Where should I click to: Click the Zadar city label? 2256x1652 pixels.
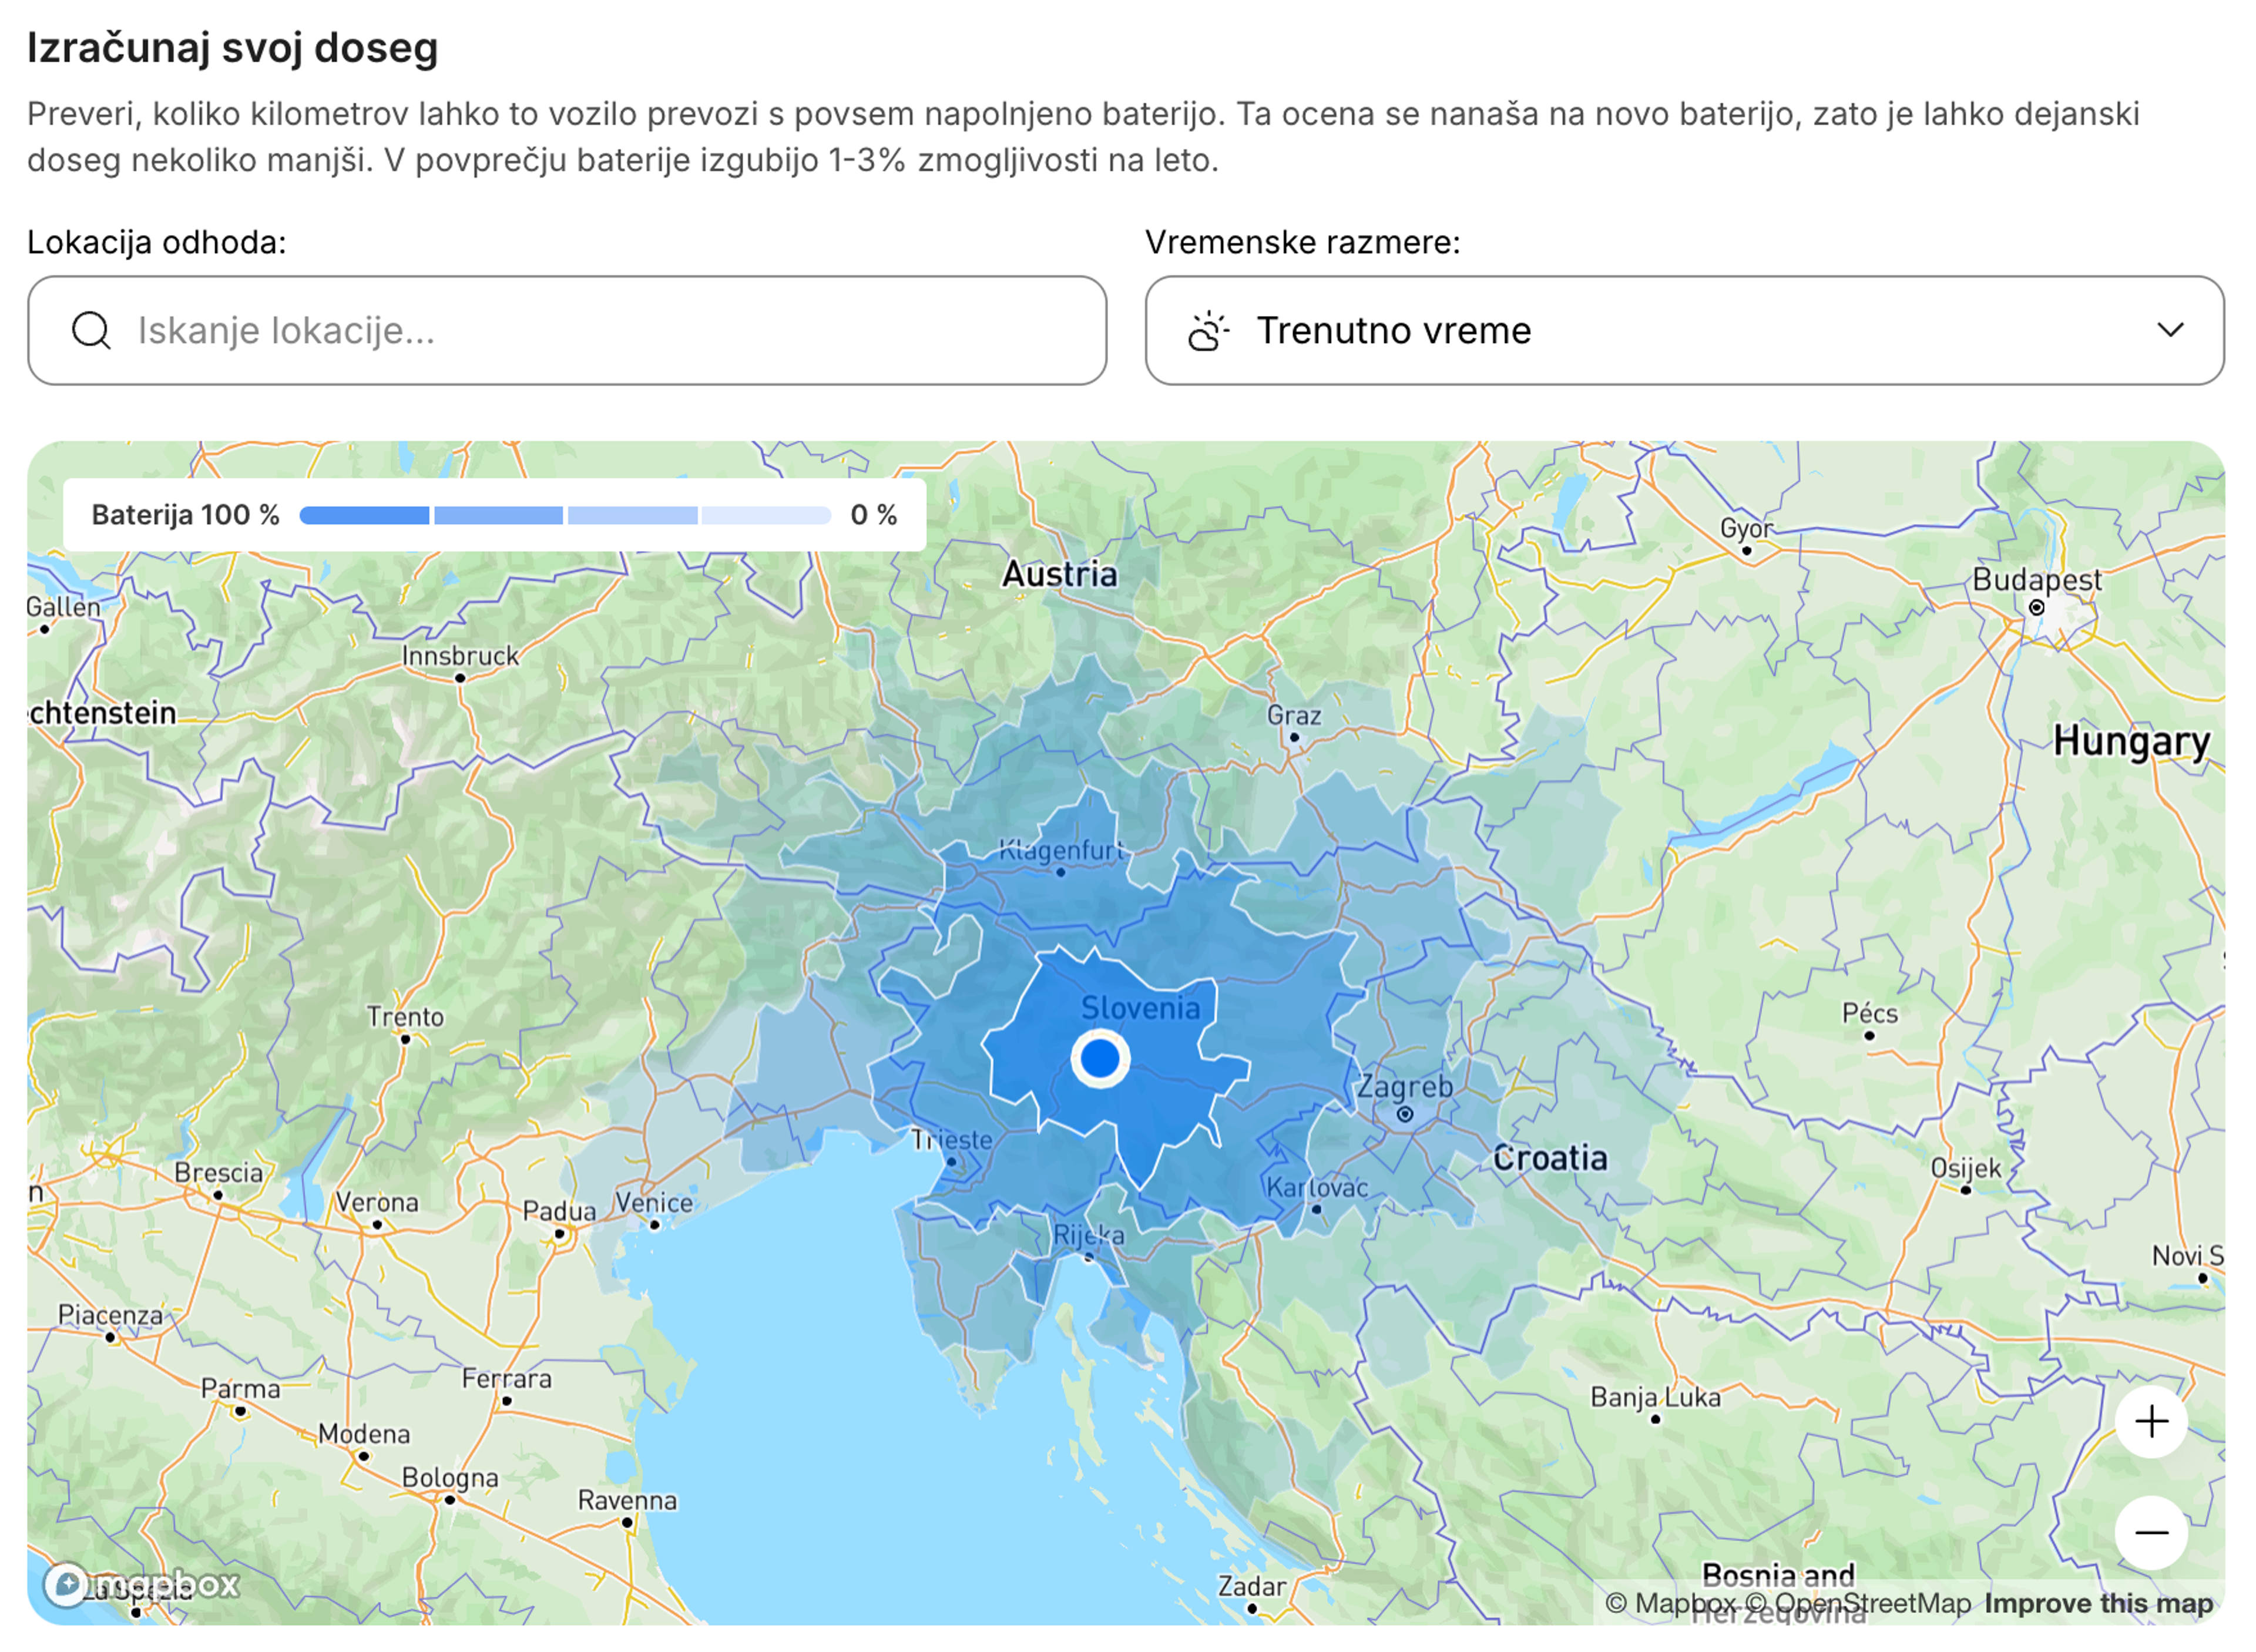point(1252,1587)
